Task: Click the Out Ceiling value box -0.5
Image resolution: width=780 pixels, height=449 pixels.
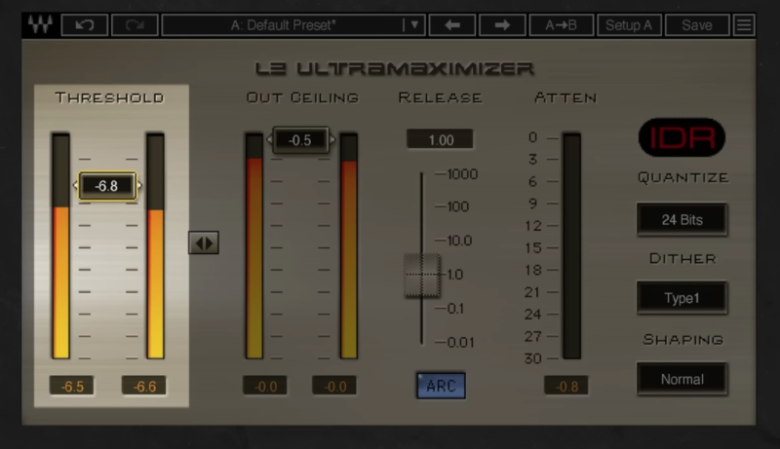Action: click(x=300, y=140)
